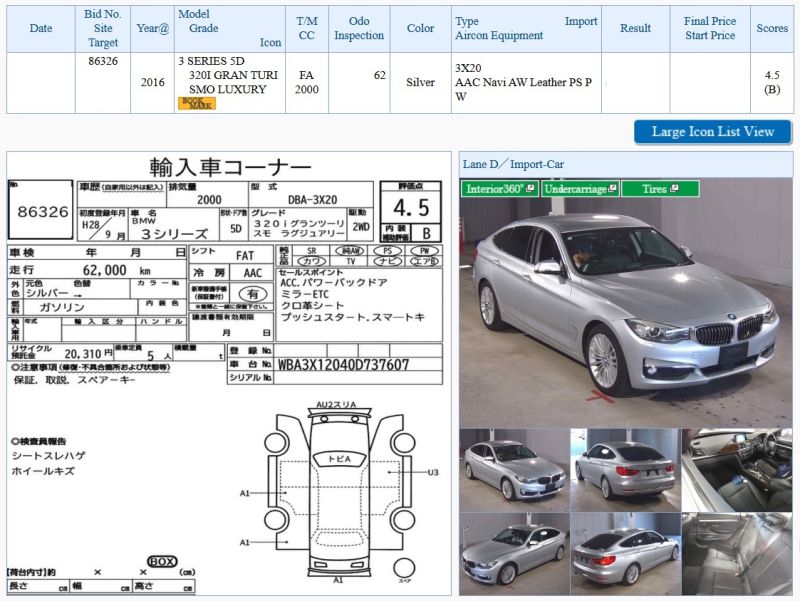This screenshot has height=601, width=800.
Task: Click the Type Aircon Equipment header
Action: pos(526,29)
